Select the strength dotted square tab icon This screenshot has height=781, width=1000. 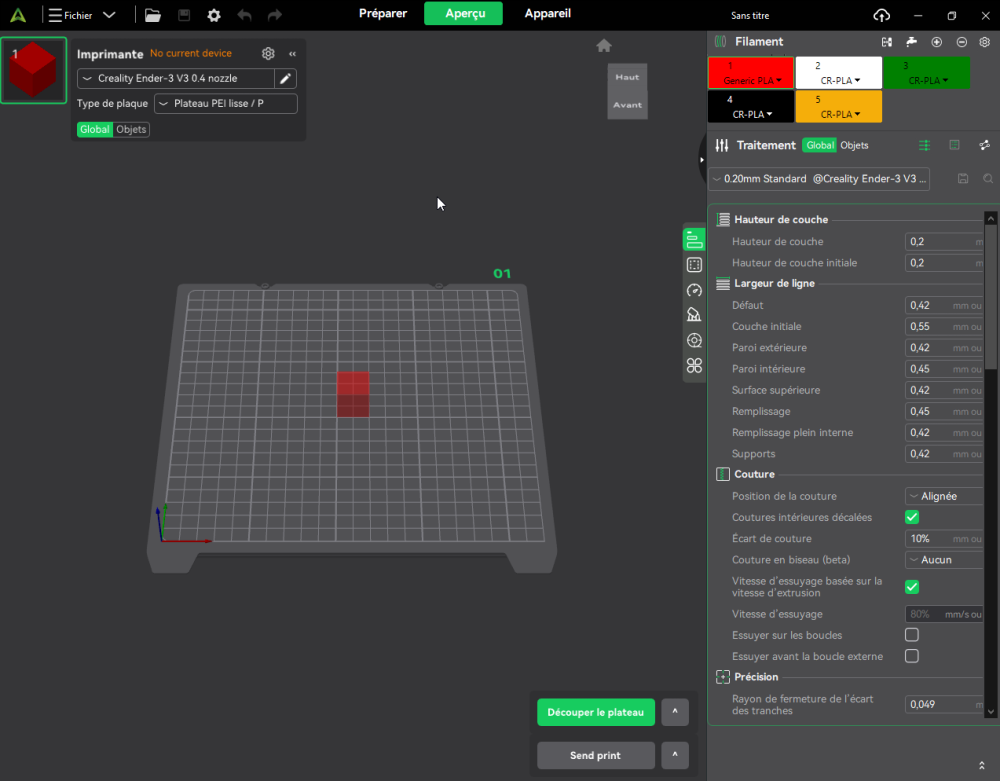[x=694, y=265]
